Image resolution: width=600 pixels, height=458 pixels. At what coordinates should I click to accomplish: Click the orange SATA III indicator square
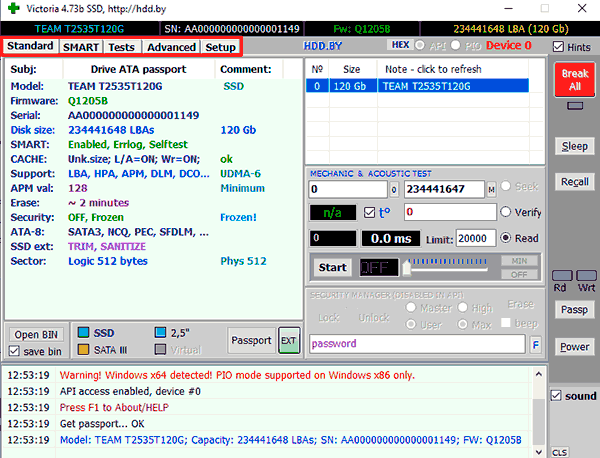tap(83, 349)
